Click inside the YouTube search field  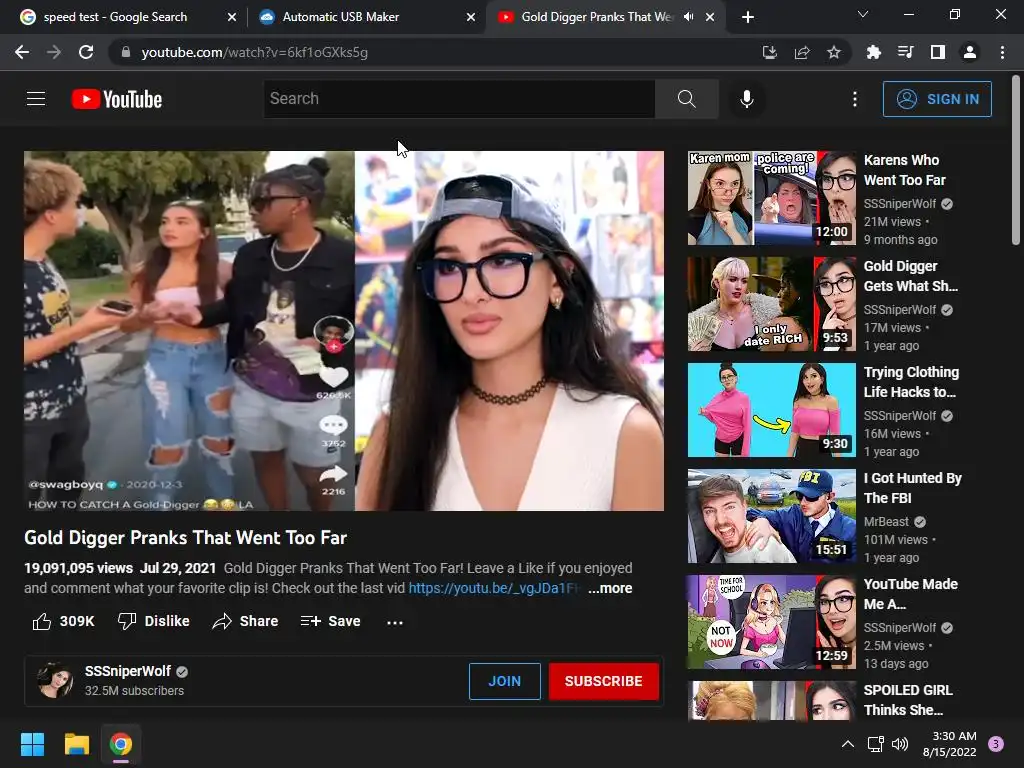(x=459, y=99)
